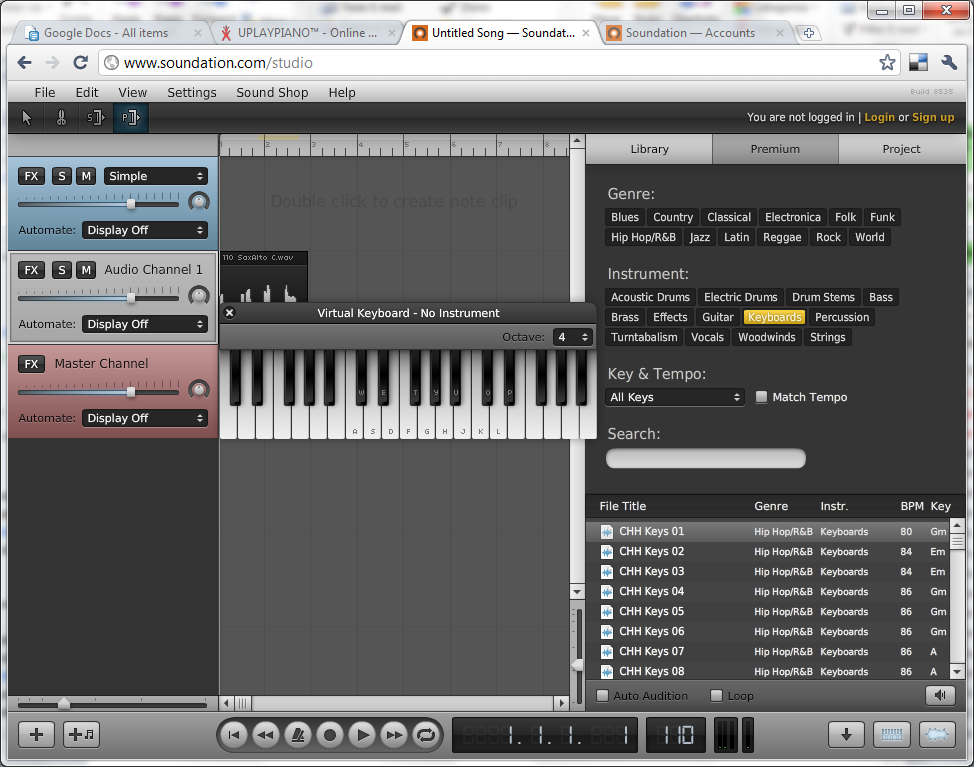Enable the Loop checkbox

pyautogui.click(x=716, y=696)
